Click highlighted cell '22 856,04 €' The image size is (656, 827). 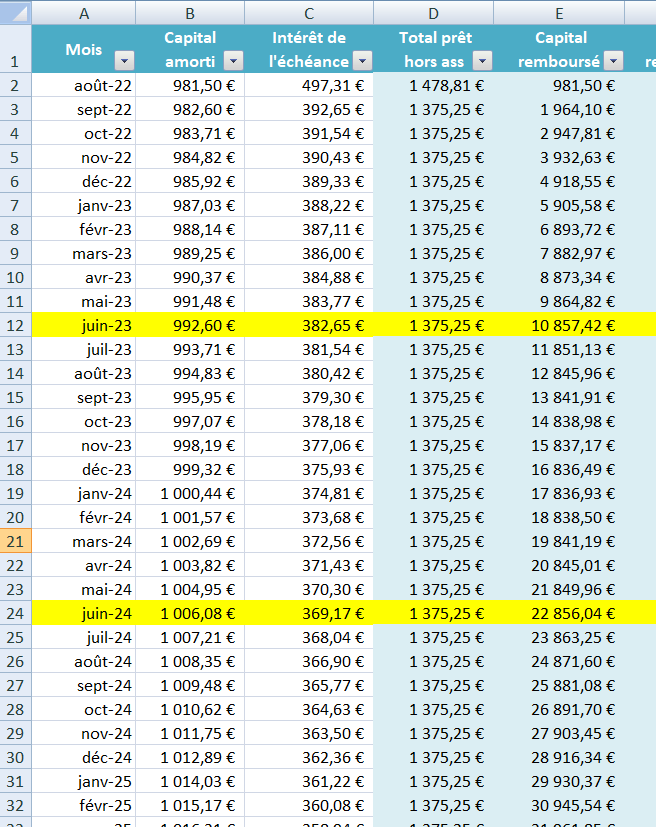click(x=559, y=613)
